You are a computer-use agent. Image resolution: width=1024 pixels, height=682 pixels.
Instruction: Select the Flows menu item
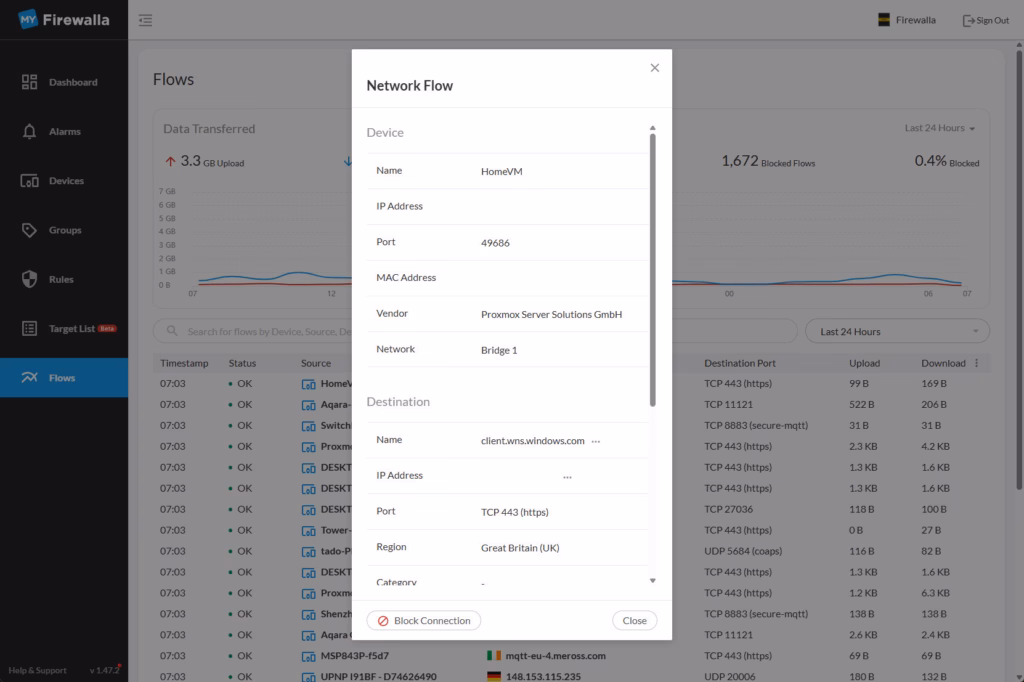click(63, 378)
